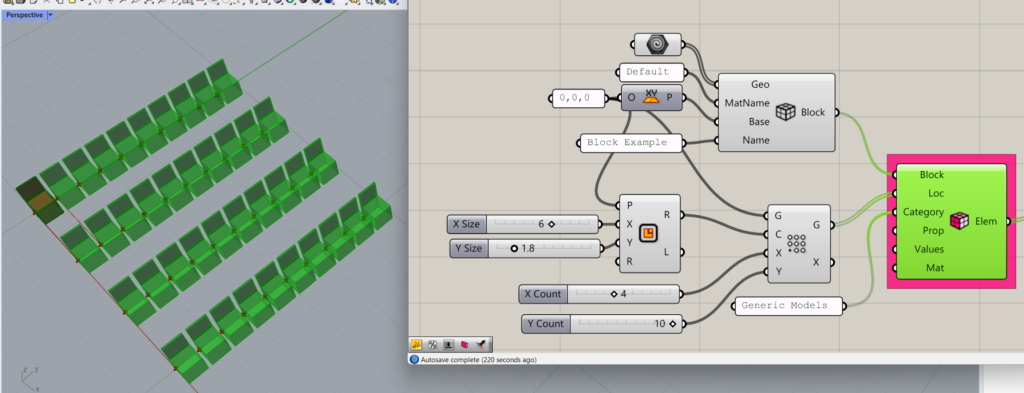Click the rectangular array dots icon
This screenshot has width=1024, height=393.
click(796, 244)
